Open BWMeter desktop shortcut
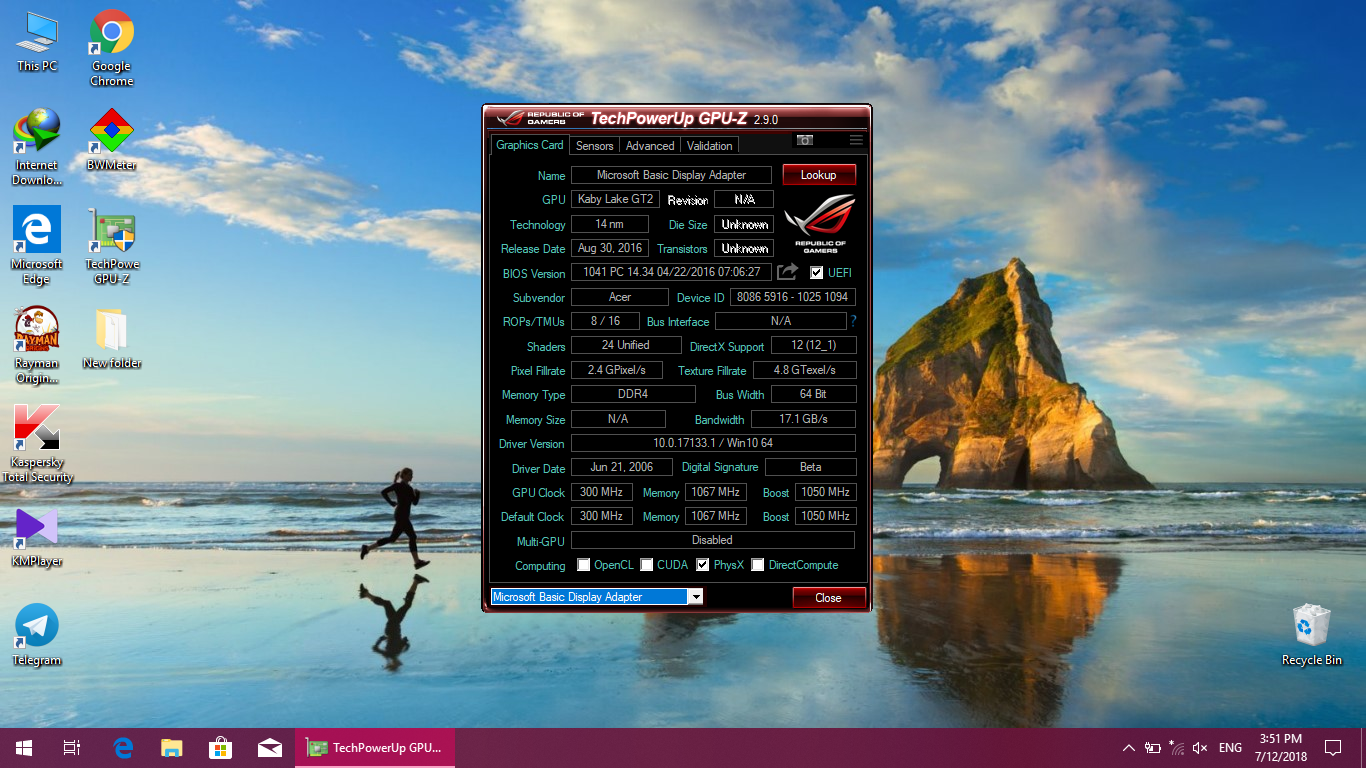This screenshot has height=768, width=1366. [x=112, y=140]
